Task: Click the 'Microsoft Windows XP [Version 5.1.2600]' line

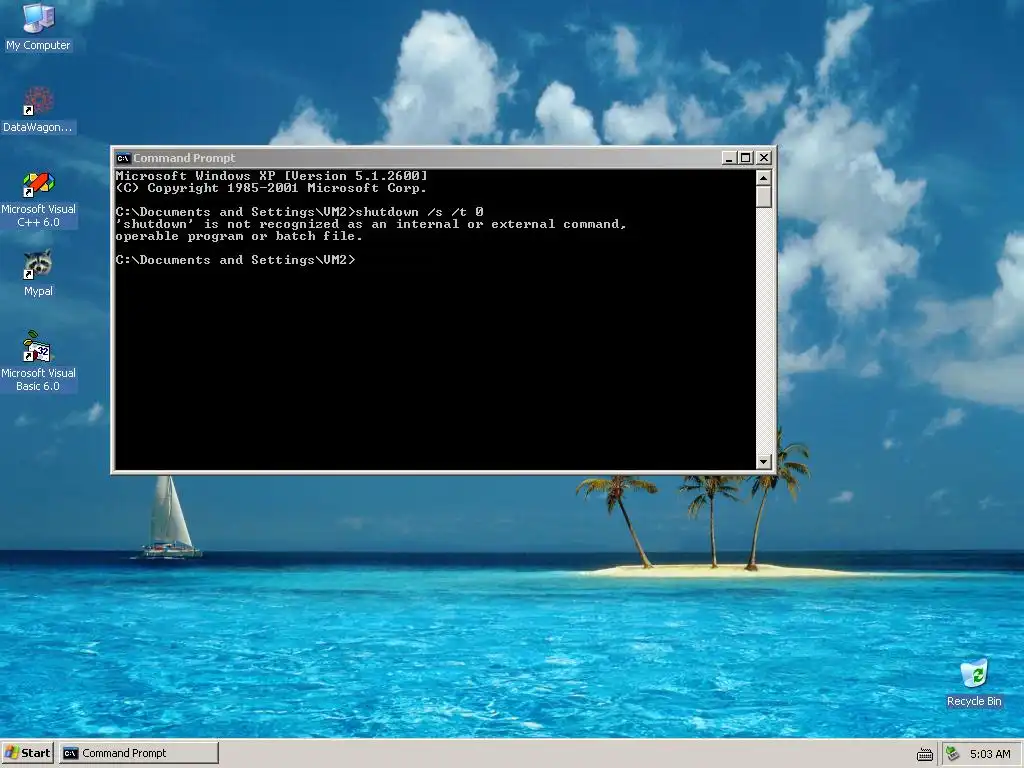Action: (x=272, y=176)
